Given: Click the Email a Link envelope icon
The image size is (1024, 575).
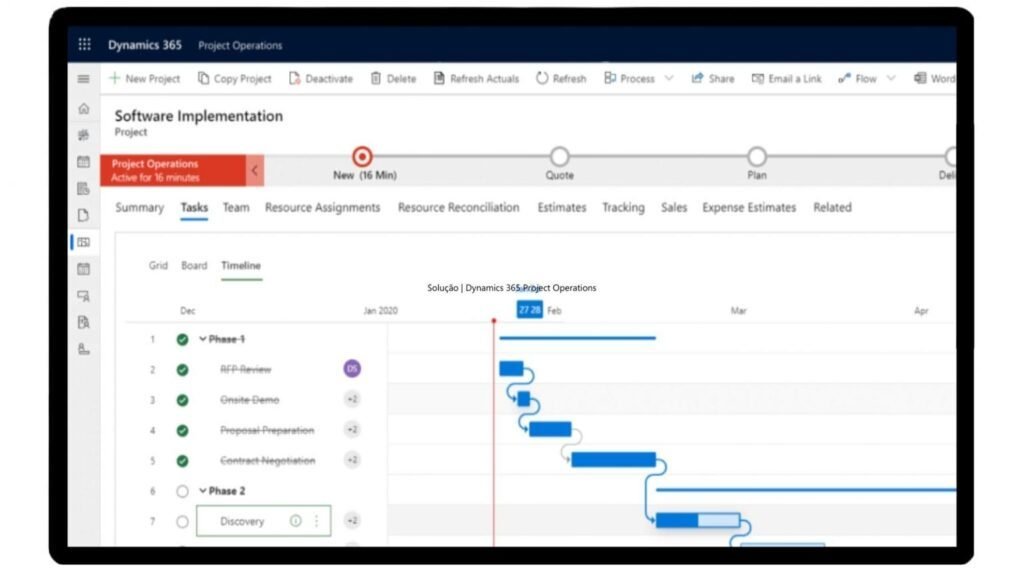Looking at the screenshot, I should (758, 78).
